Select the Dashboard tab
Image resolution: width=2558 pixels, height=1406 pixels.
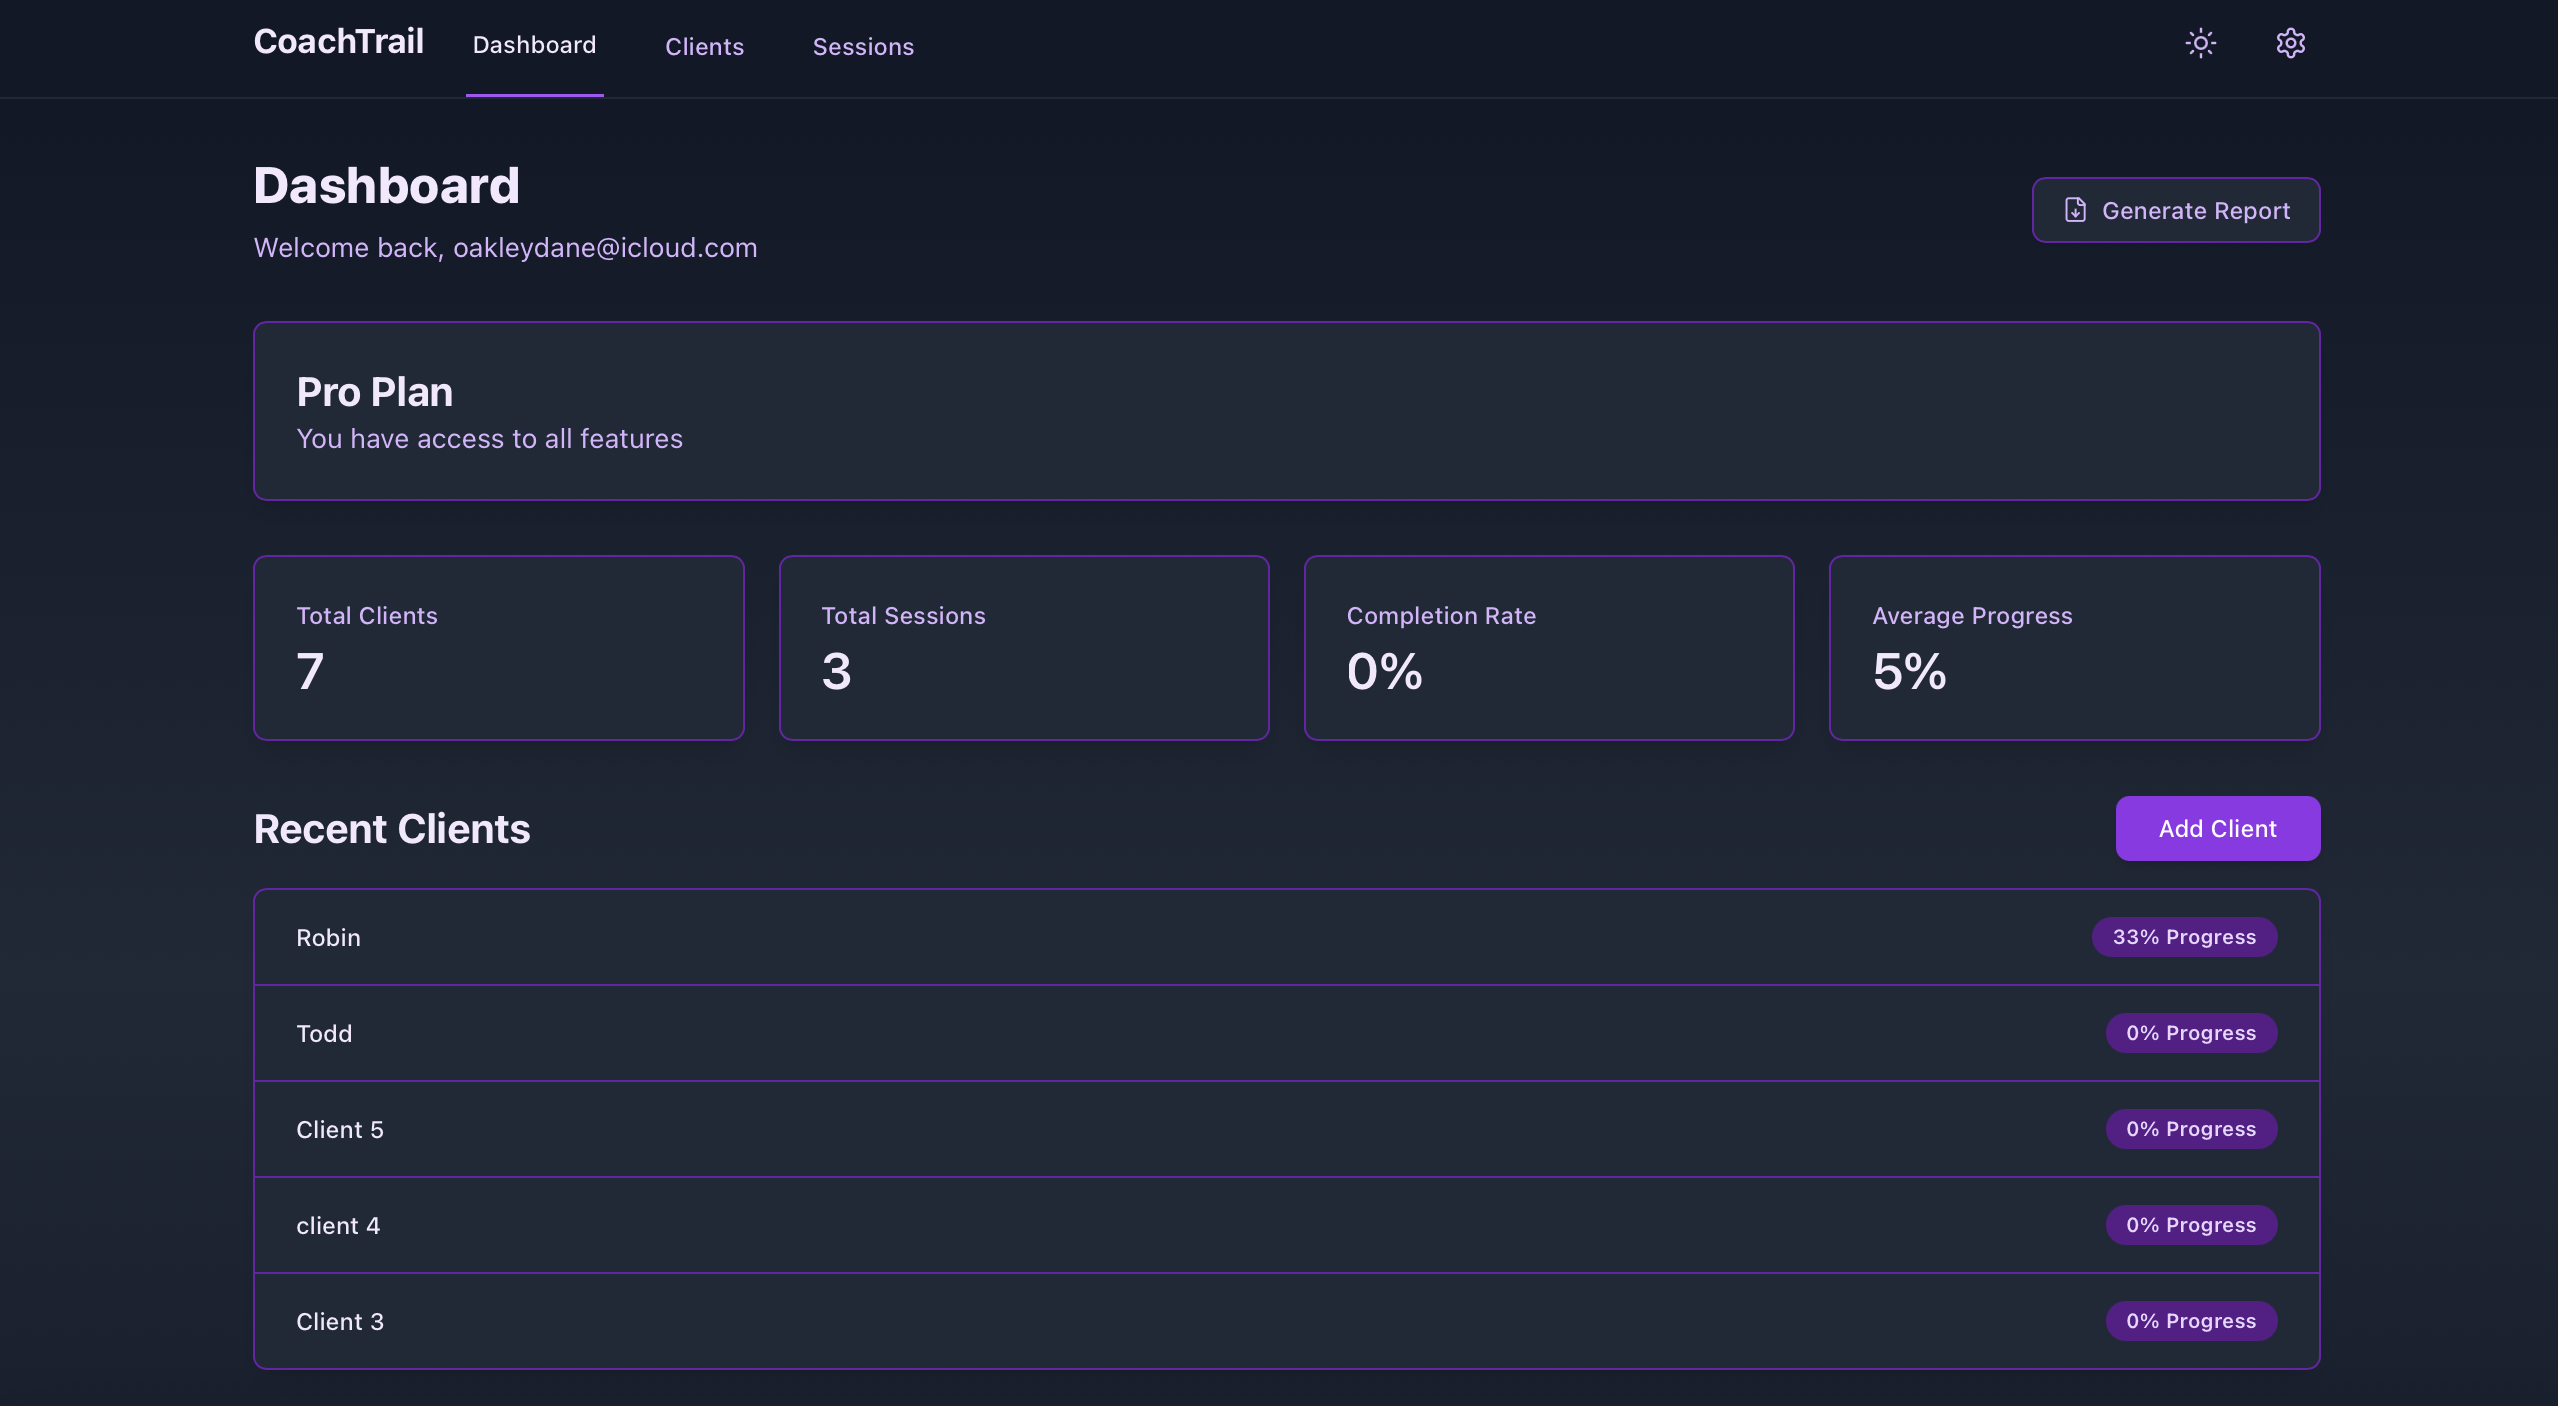click(534, 45)
